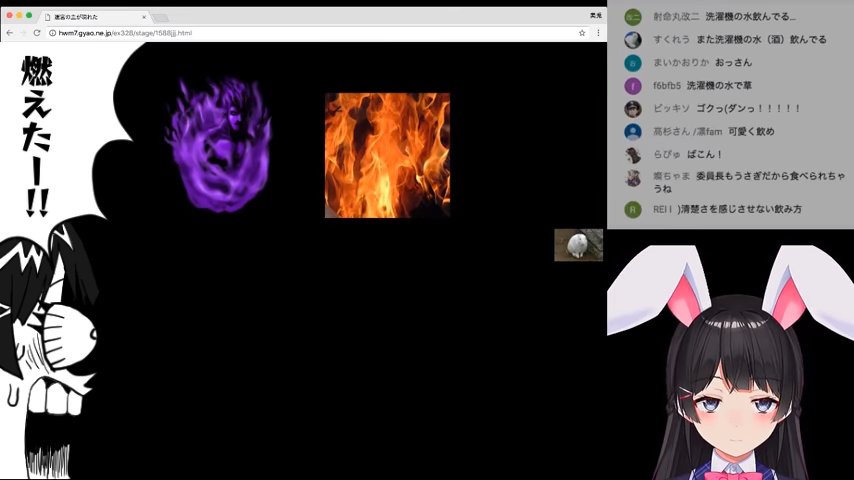This screenshot has width=854, height=480.
Task: Close the current browser tab
Action: (x=144, y=17)
